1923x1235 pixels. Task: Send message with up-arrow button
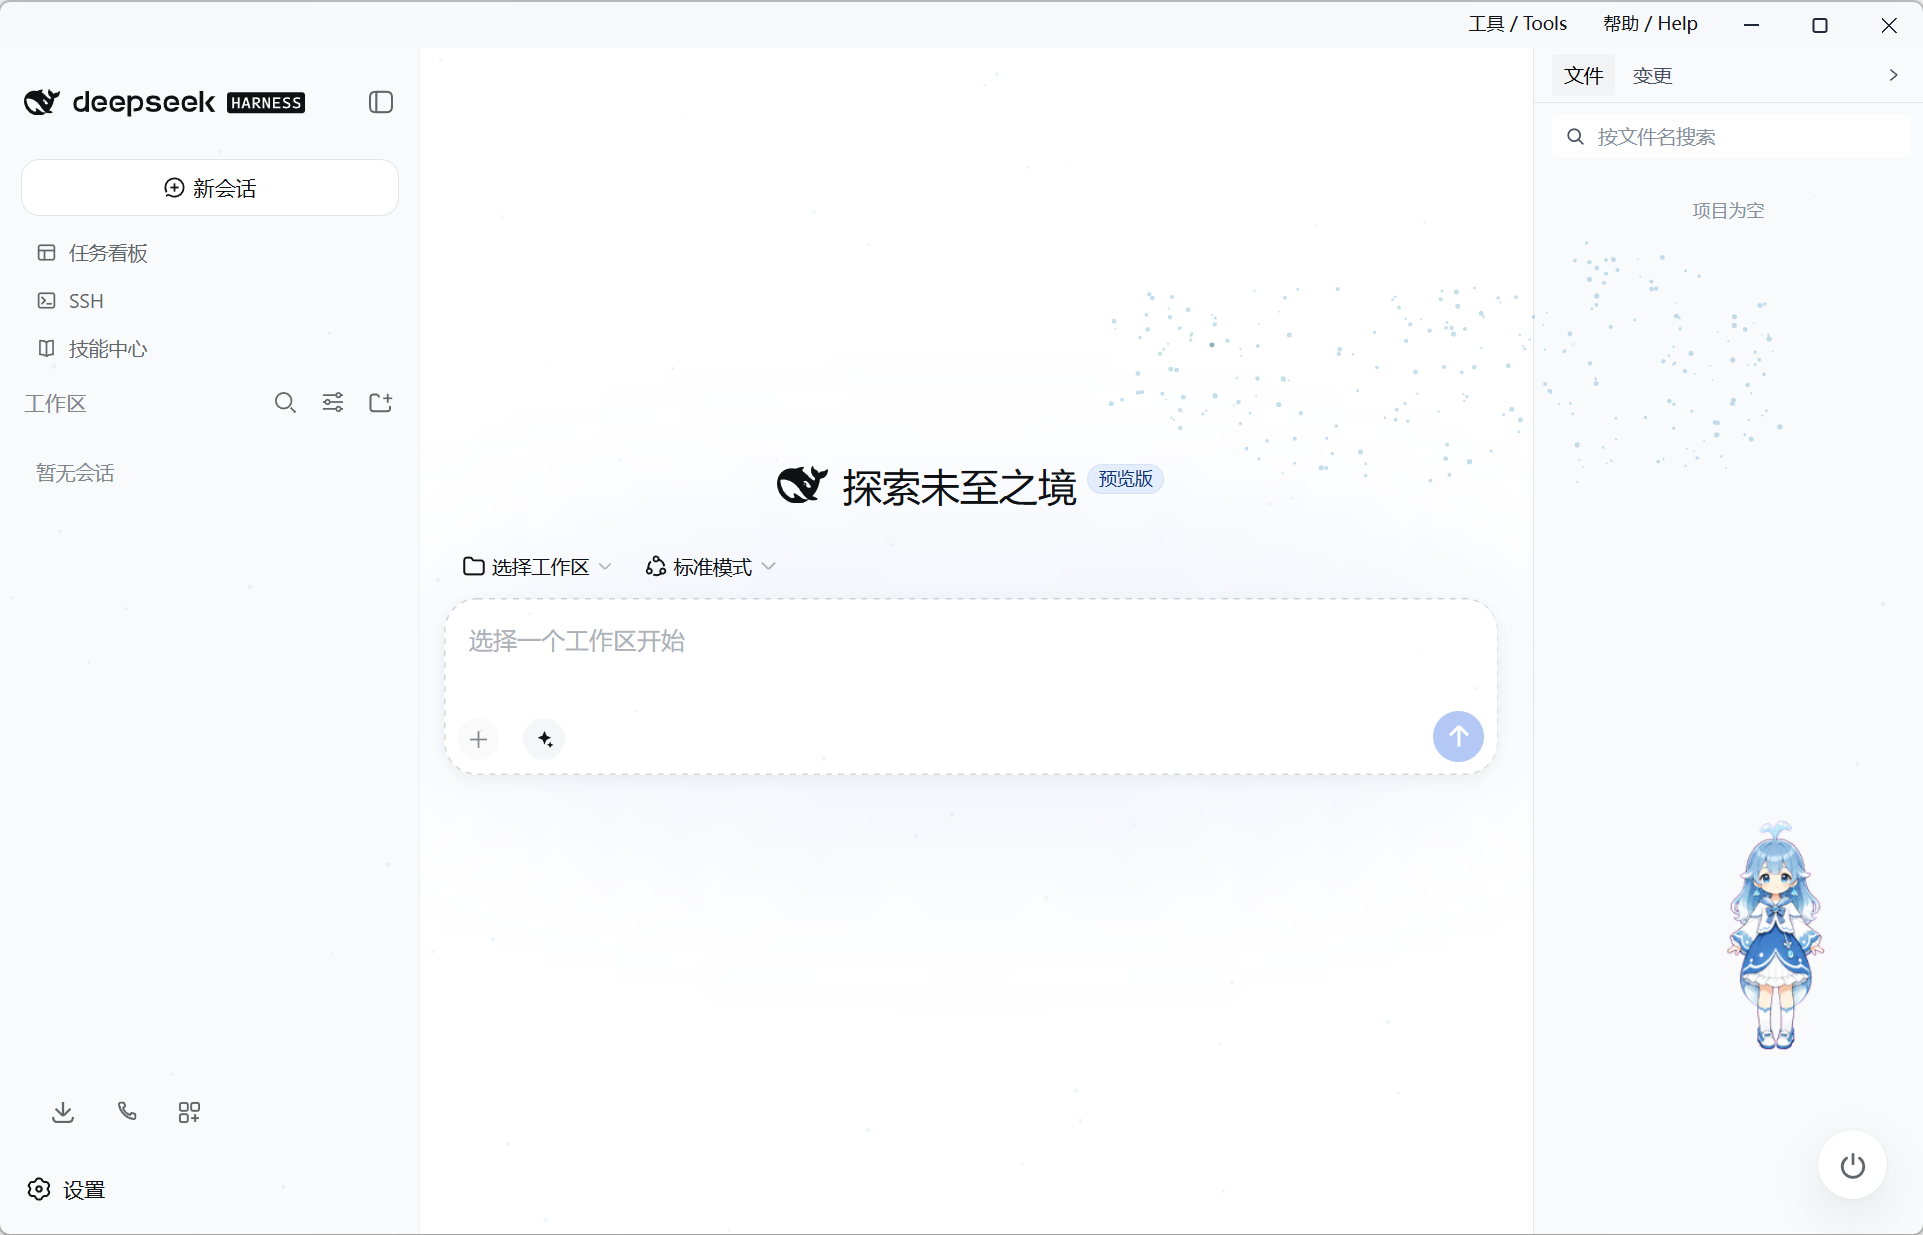coord(1458,737)
